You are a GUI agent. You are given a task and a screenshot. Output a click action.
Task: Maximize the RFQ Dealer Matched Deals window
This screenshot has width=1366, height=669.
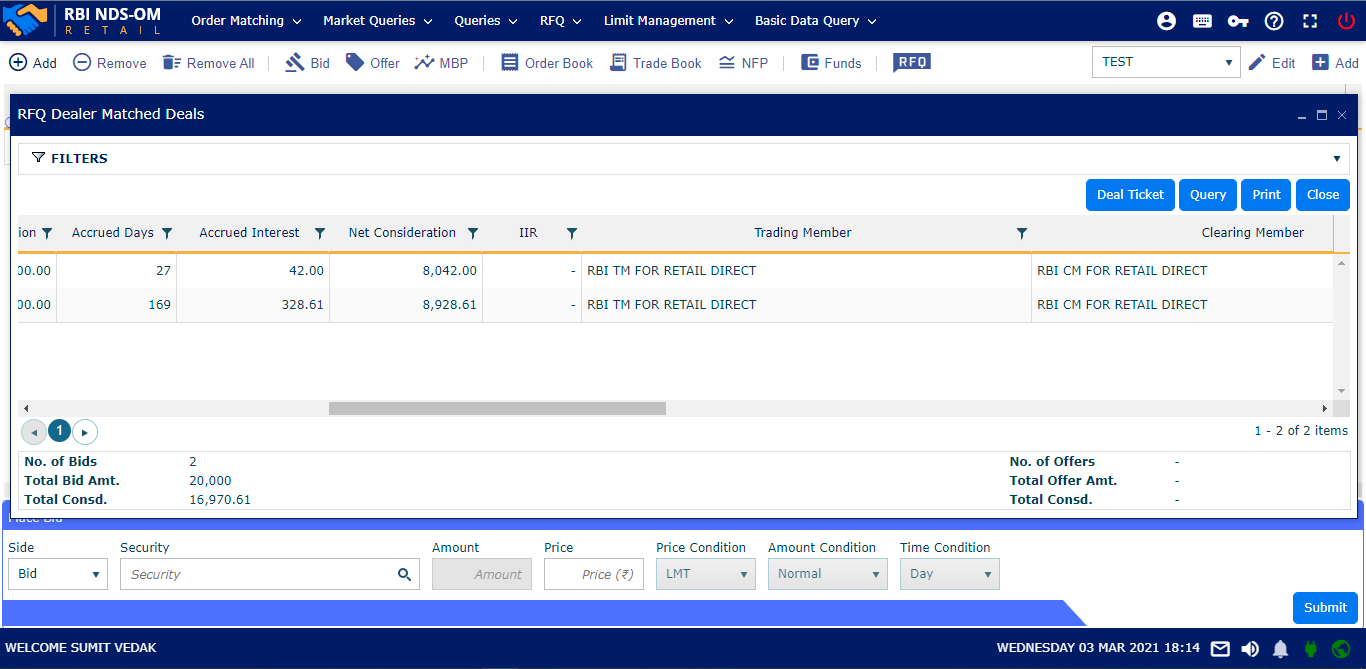coord(1322,115)
